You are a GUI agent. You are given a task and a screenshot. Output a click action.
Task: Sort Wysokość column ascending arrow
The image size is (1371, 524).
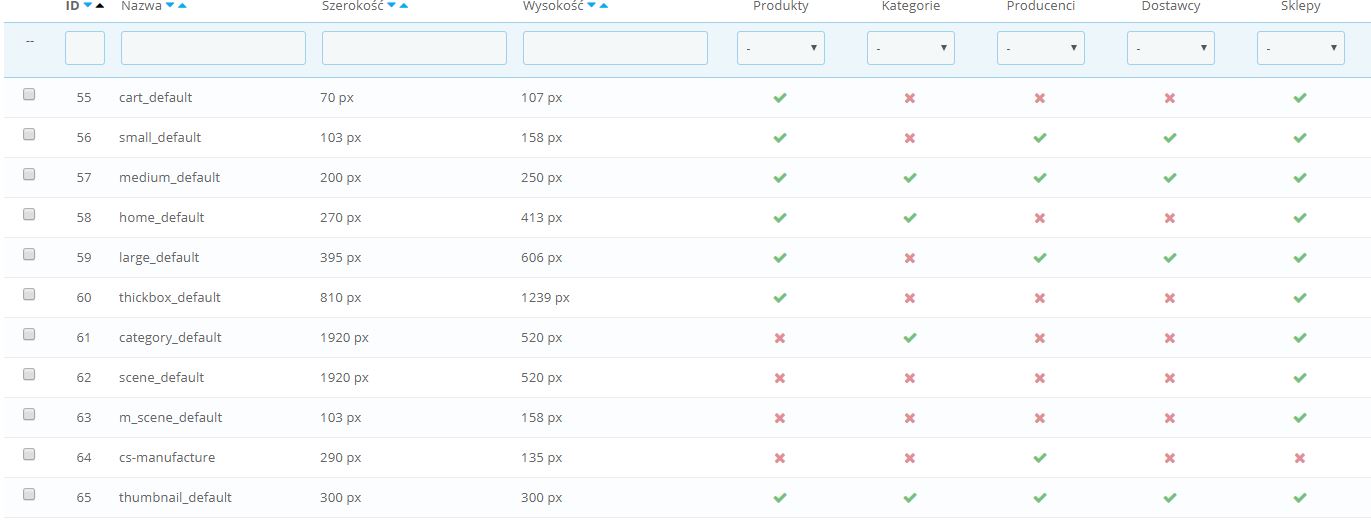pyautogui.click(x=604, y=6)
